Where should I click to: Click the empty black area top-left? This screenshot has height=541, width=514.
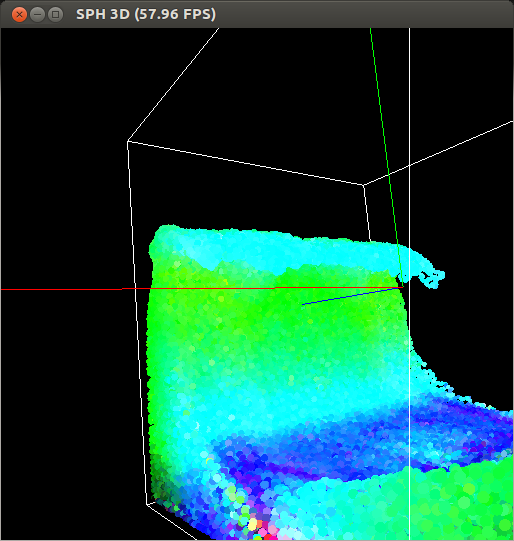pyautogui.click(x=62, y=104)
